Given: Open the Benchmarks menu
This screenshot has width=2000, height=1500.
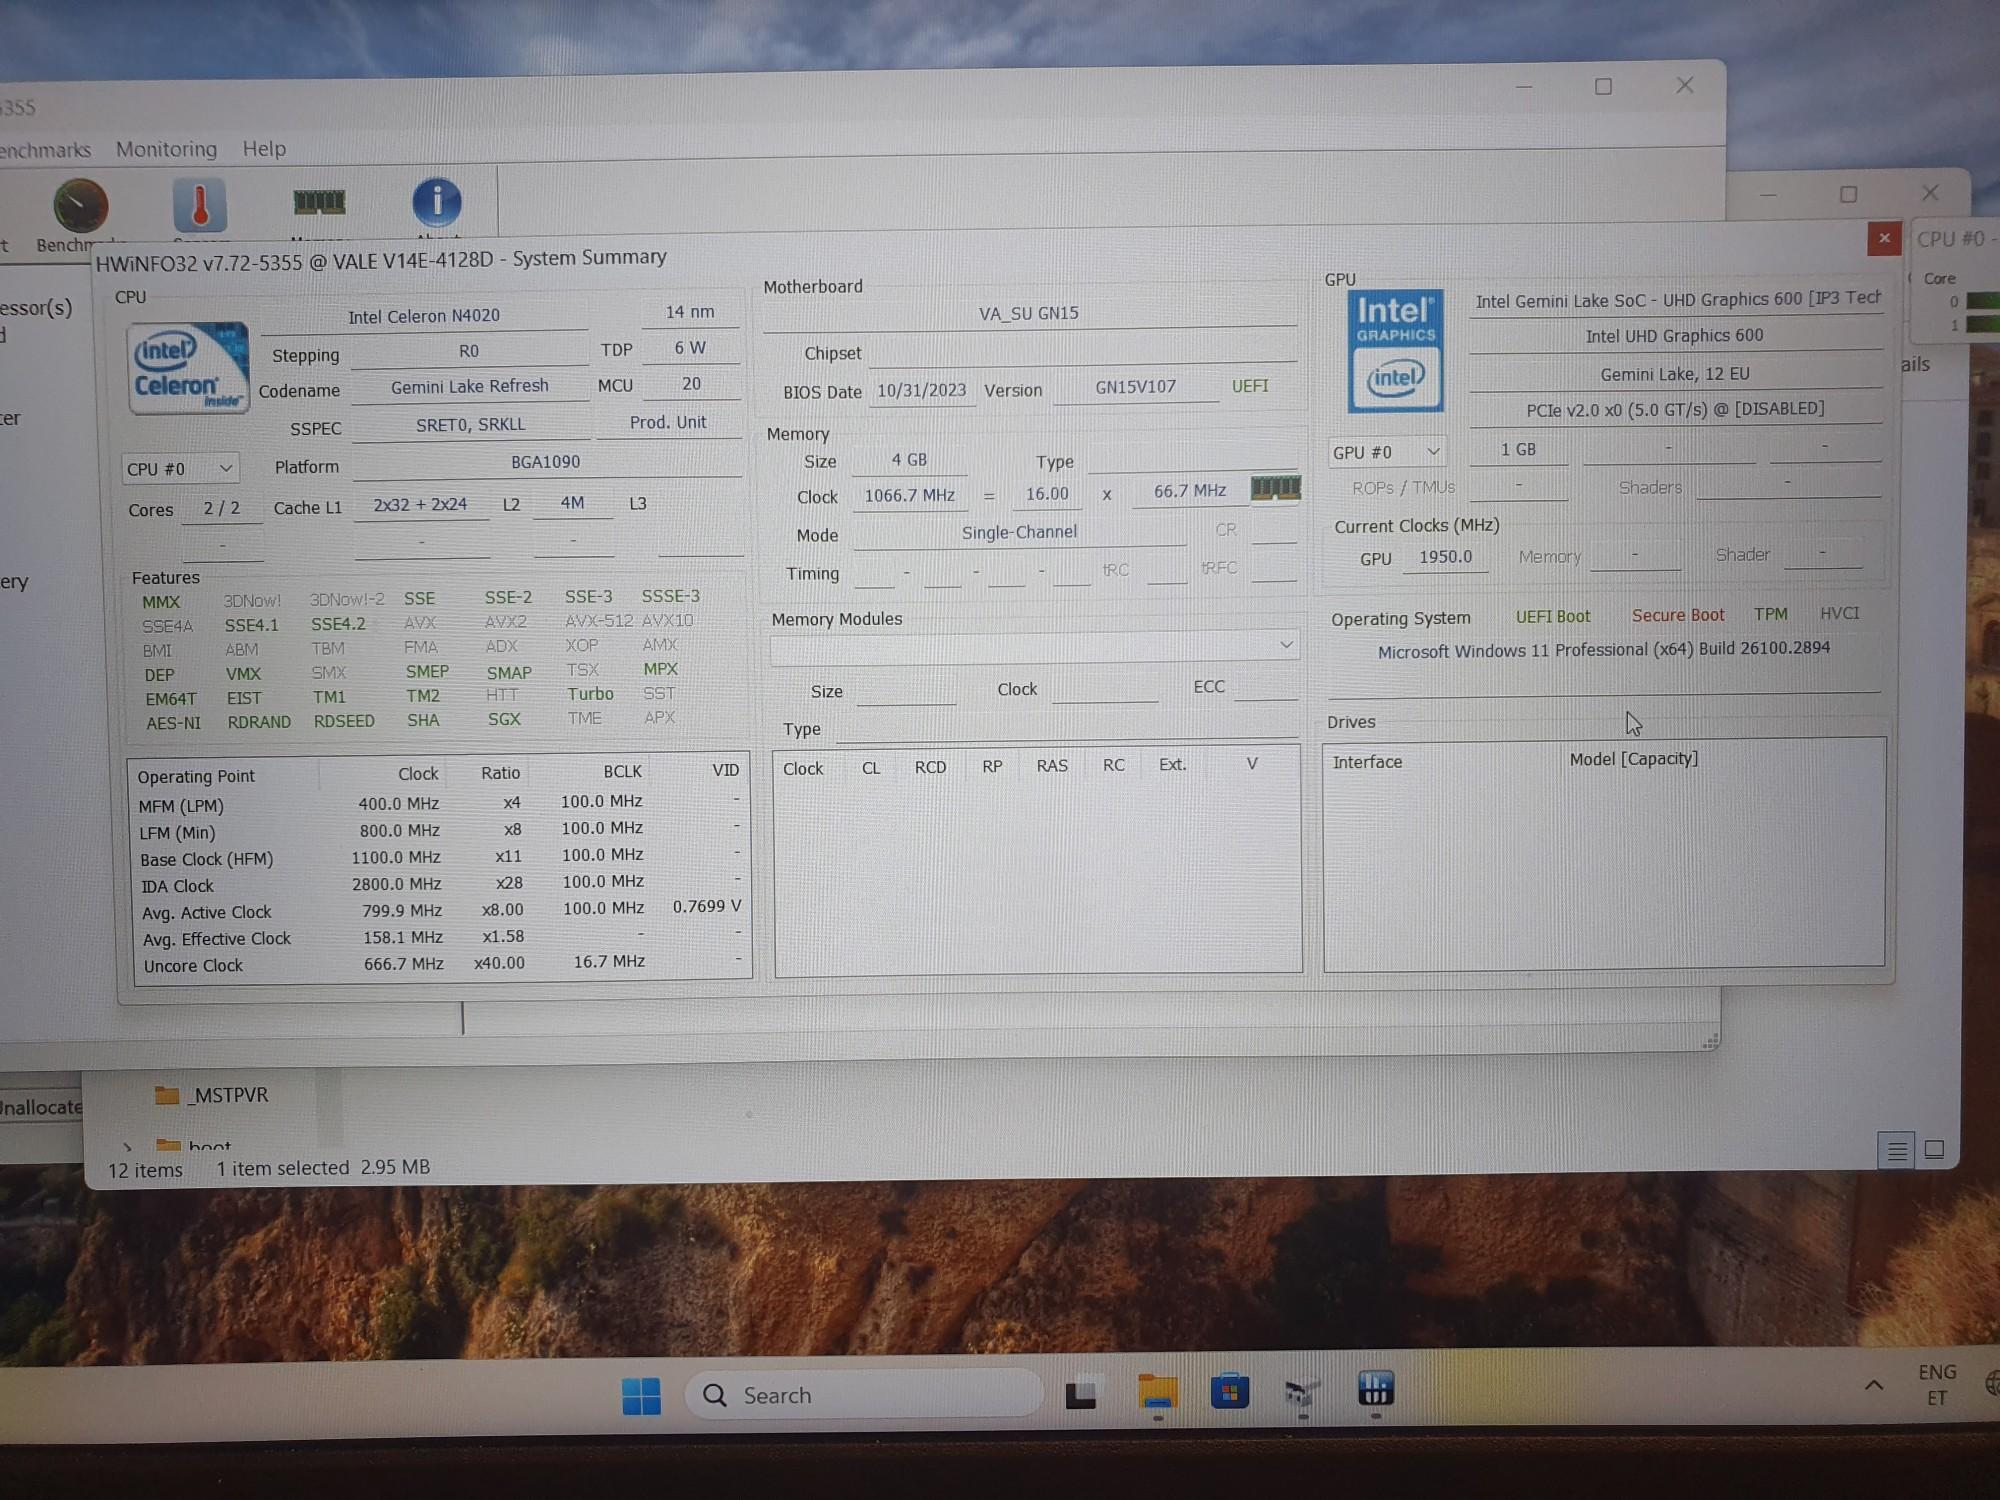Looking at the screenshot, I should coord(44,150).
